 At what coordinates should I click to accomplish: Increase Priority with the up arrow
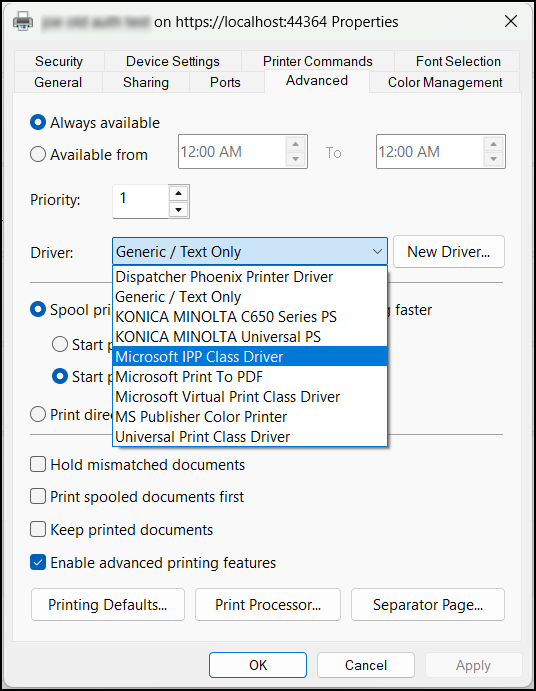tap(179, 193)
